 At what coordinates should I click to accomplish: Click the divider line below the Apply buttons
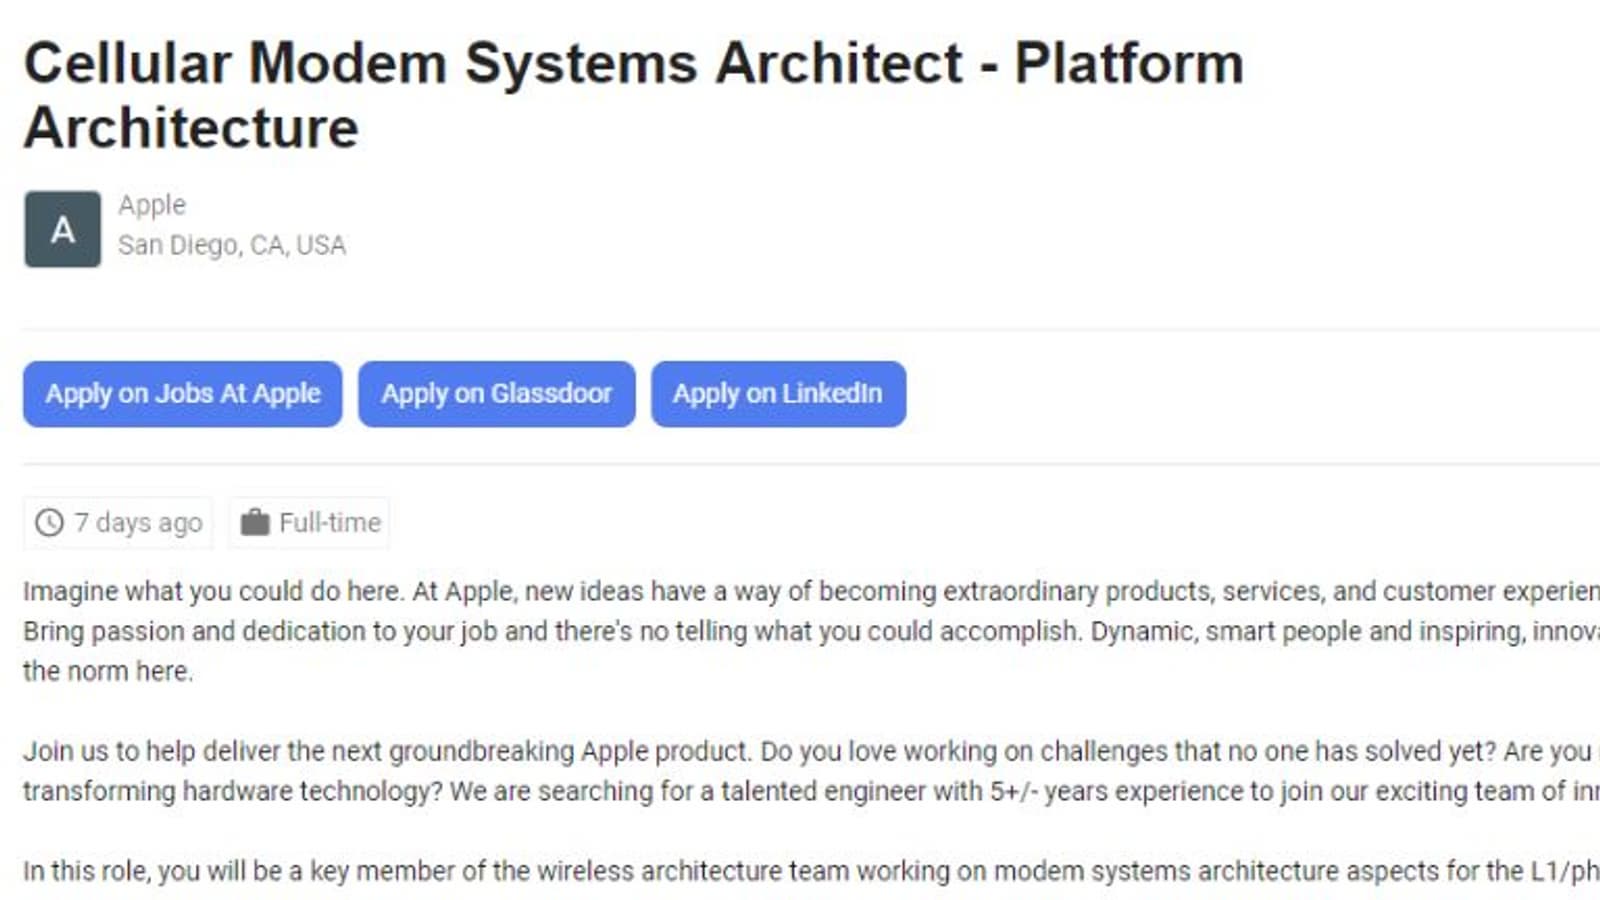pos(800,464)
